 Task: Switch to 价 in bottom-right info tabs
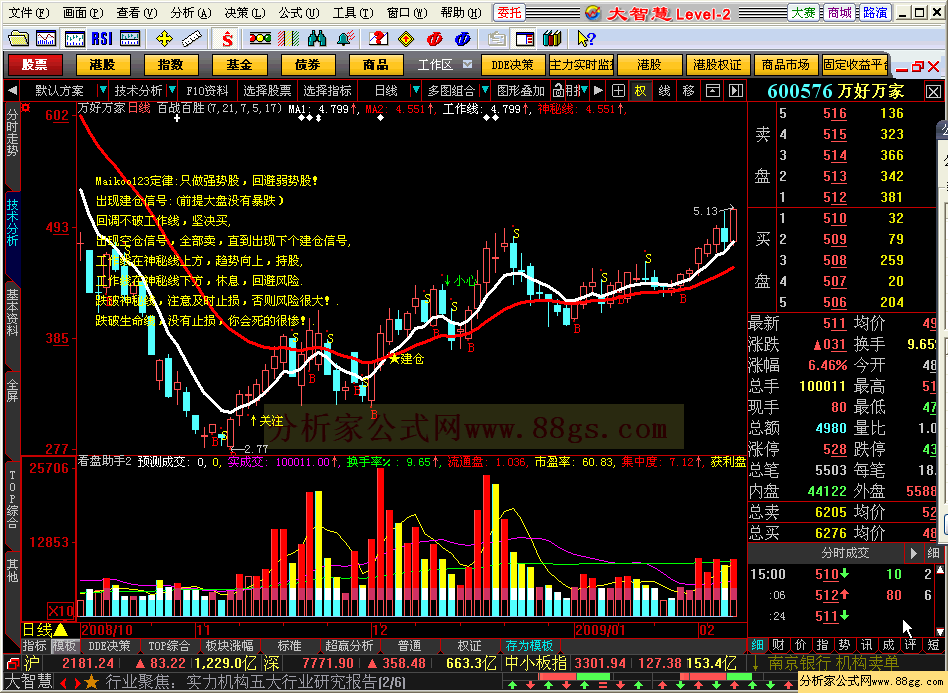click(x=800, y=645)
